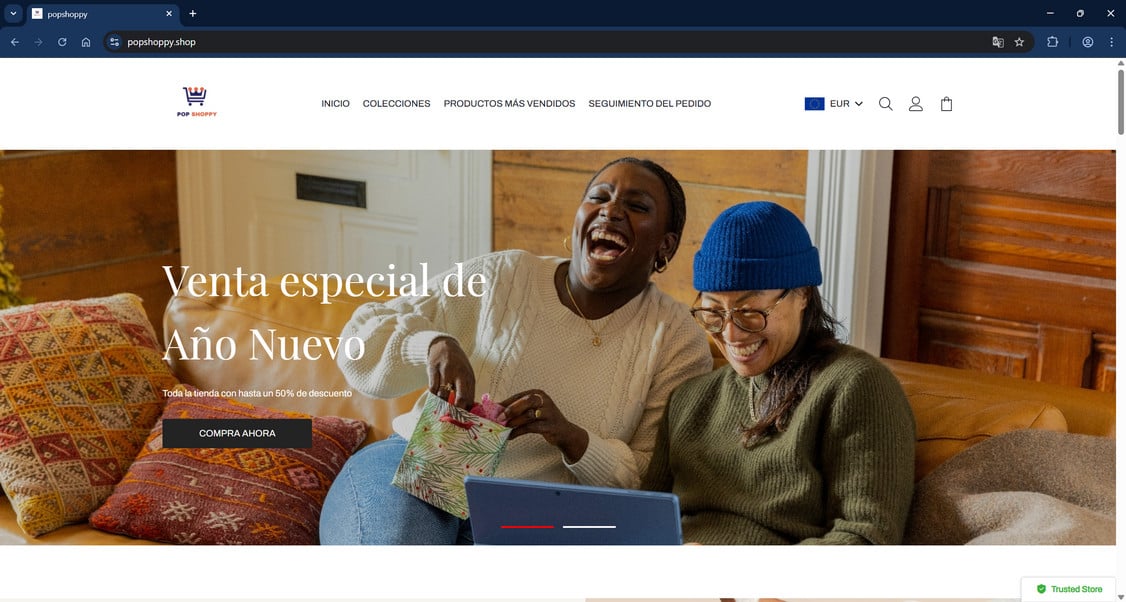Expand the EUR currency selector

[x=834, y=104]
